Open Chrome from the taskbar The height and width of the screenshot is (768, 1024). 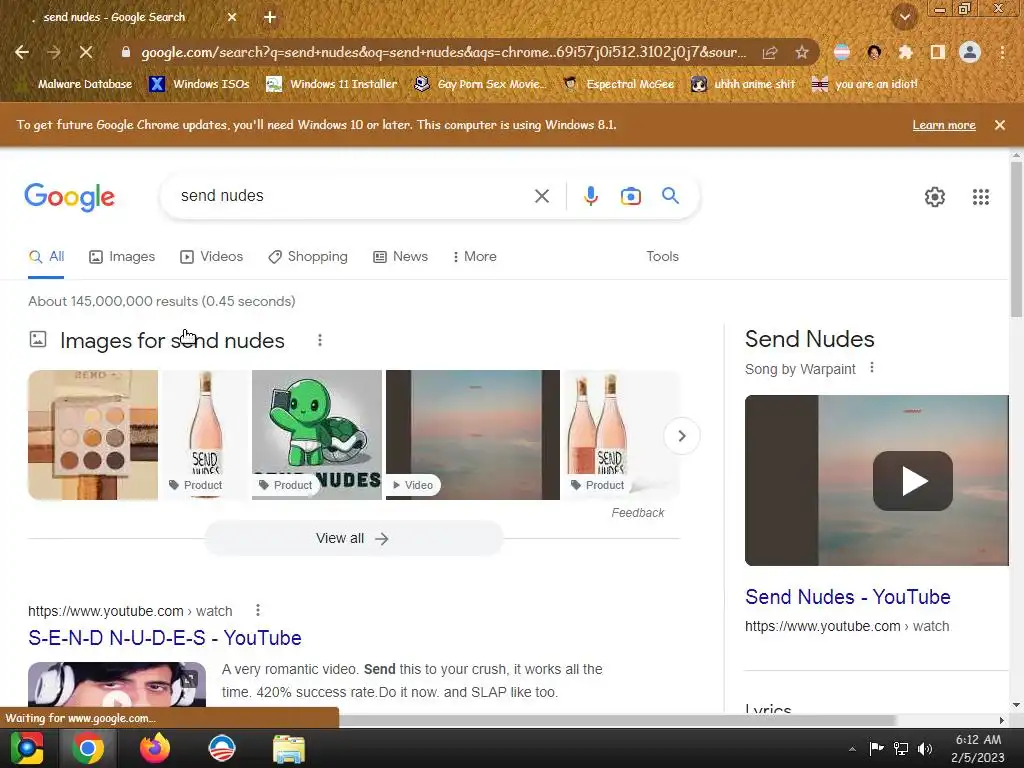88,748
